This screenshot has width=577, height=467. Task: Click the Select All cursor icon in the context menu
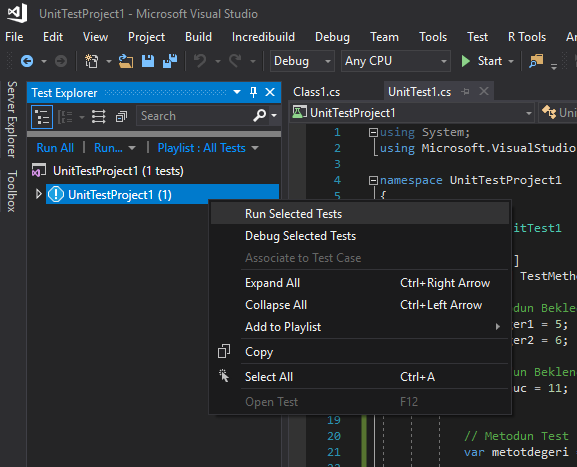tap(224, 376)
